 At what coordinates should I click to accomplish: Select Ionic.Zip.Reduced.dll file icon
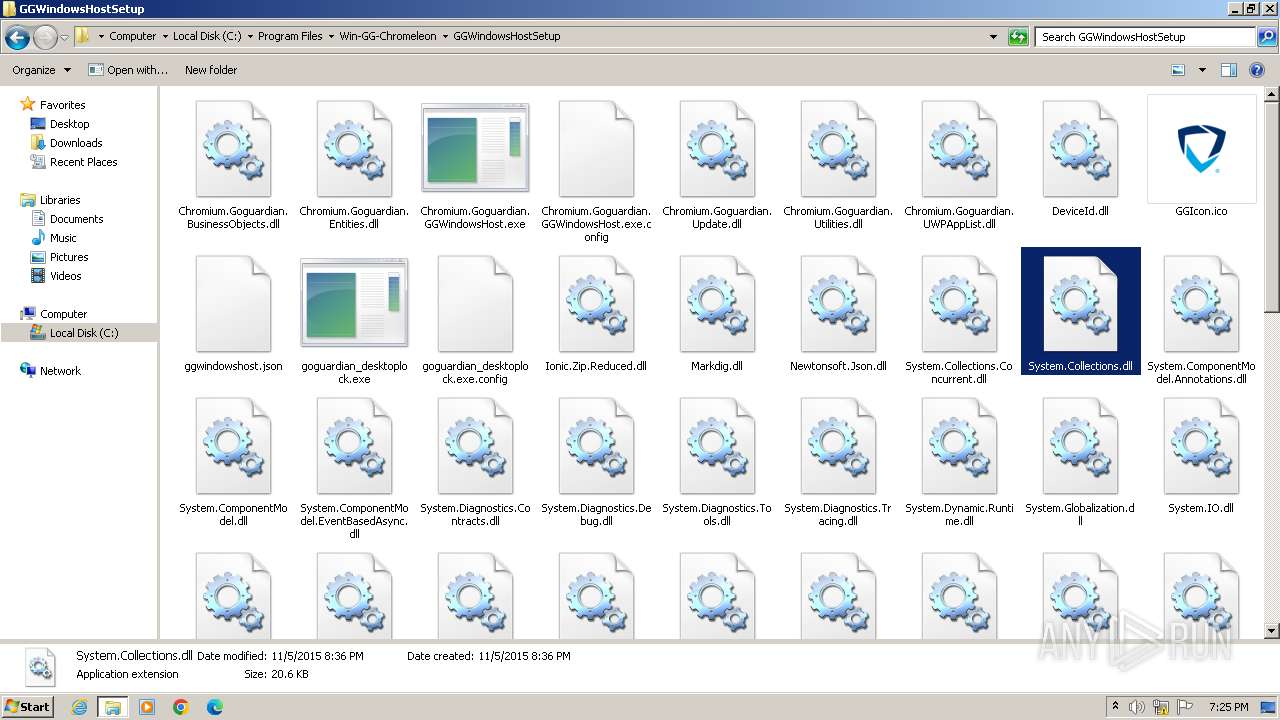[x=596, y=304]
